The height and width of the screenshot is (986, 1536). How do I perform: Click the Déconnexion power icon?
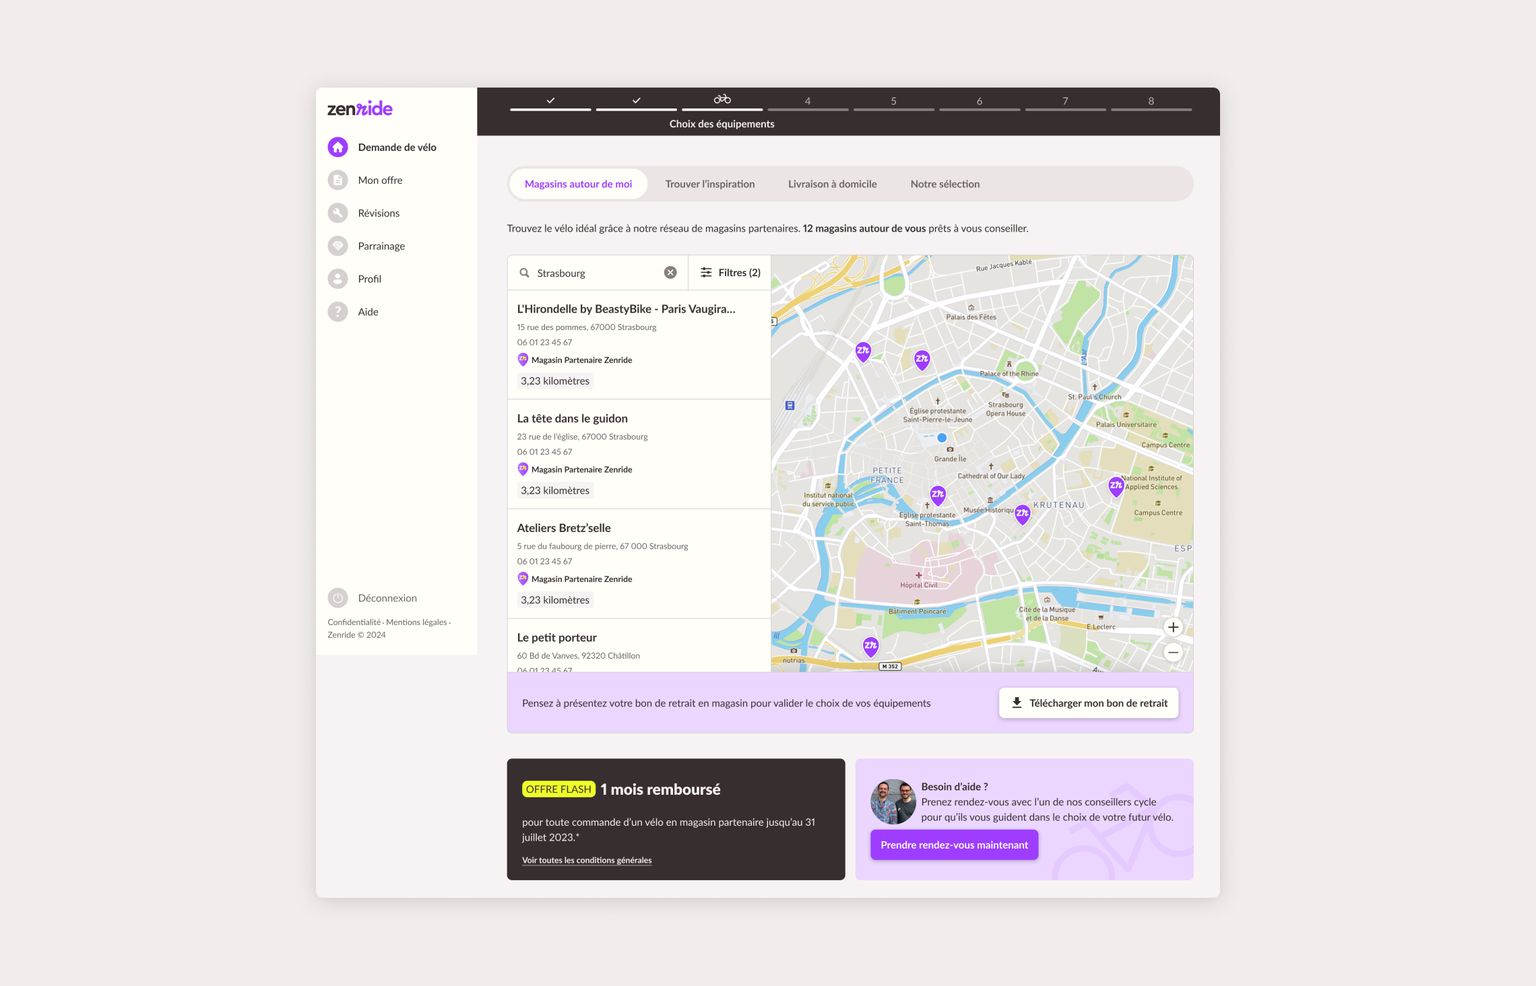[x=338, y=598]
